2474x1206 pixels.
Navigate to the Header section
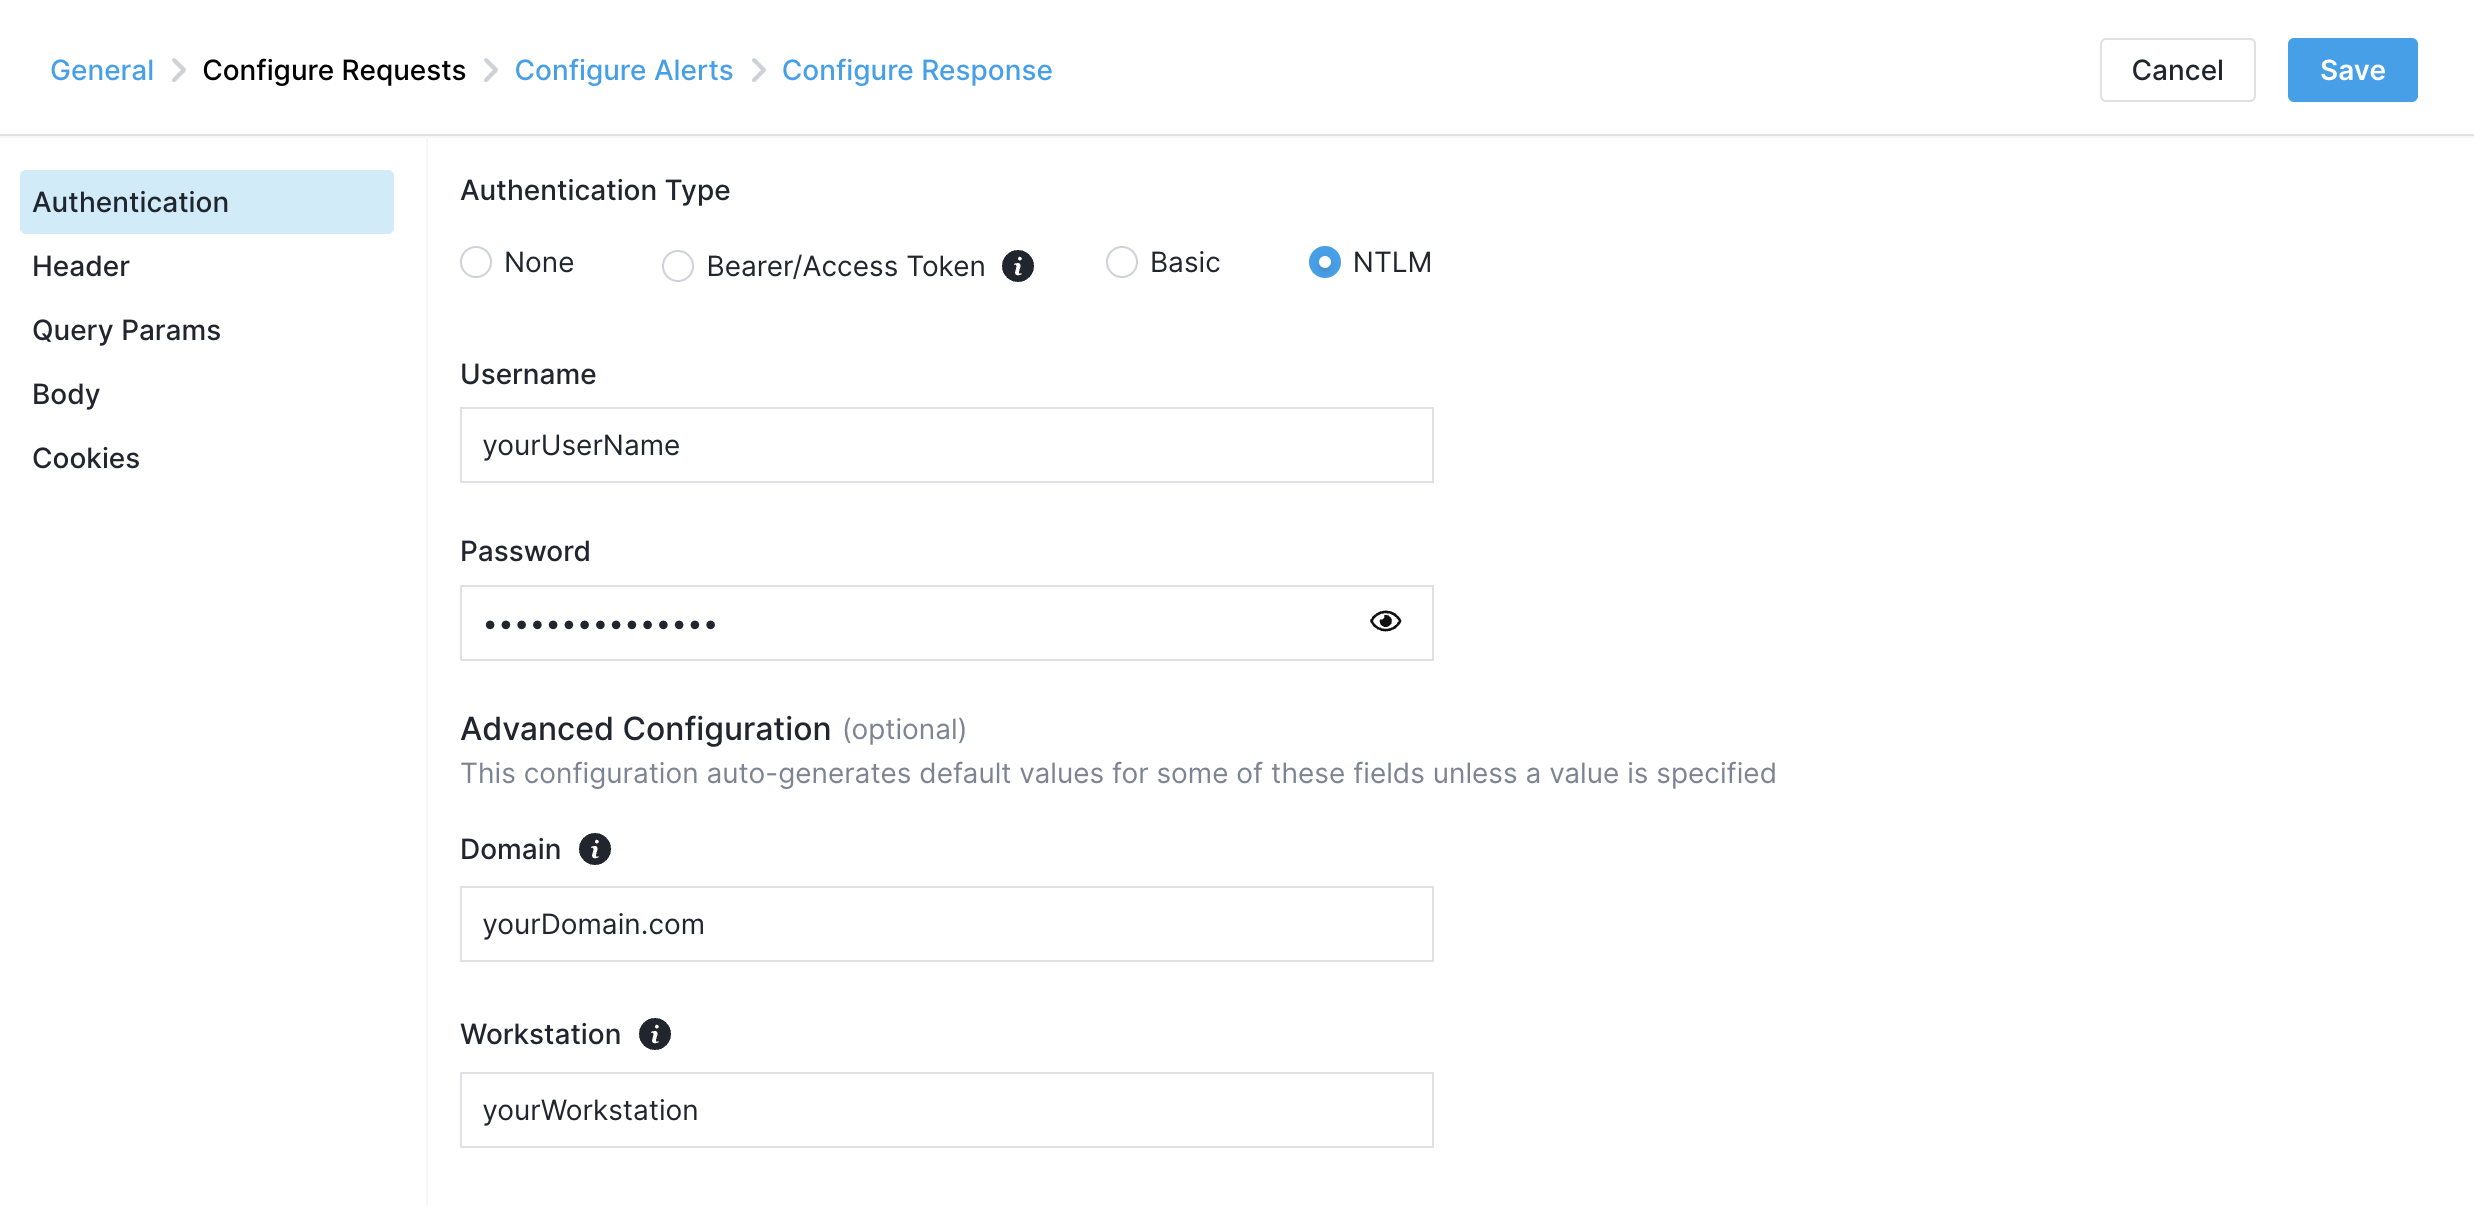(80, 265)
